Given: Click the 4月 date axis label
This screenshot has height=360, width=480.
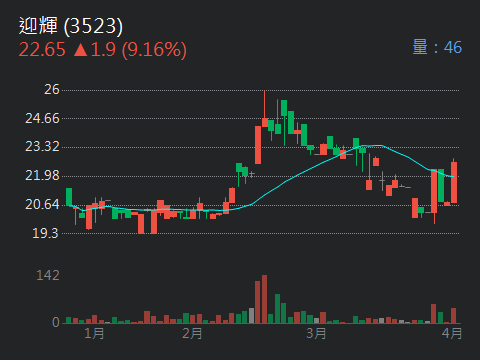Looking at the screenshot, I should pyautogui.click(x=452, y=333).
